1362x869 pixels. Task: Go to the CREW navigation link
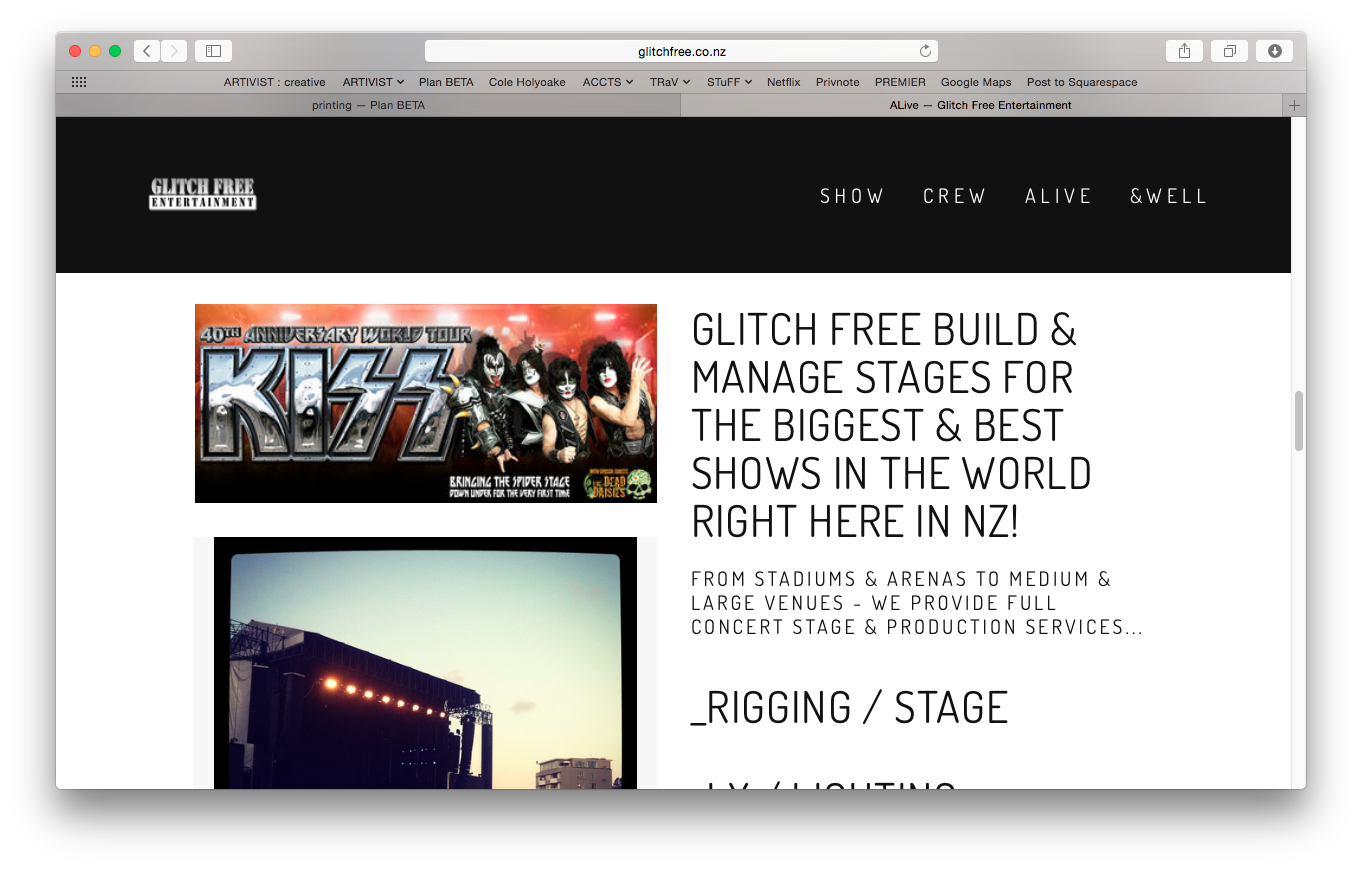click(x=954, y=196)
